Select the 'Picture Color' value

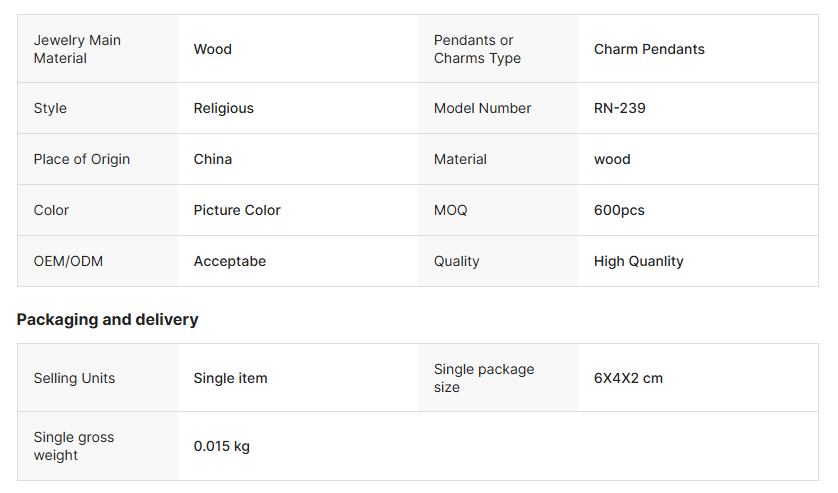237,210
